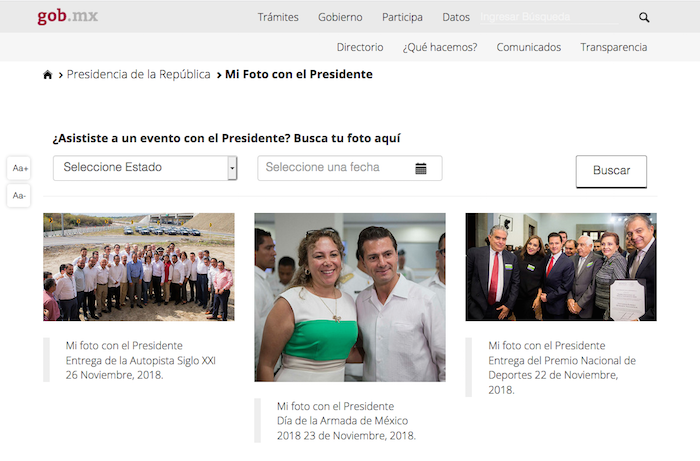
Task: Go to the home breadcrumb icon
Action: tap(48, 75)
